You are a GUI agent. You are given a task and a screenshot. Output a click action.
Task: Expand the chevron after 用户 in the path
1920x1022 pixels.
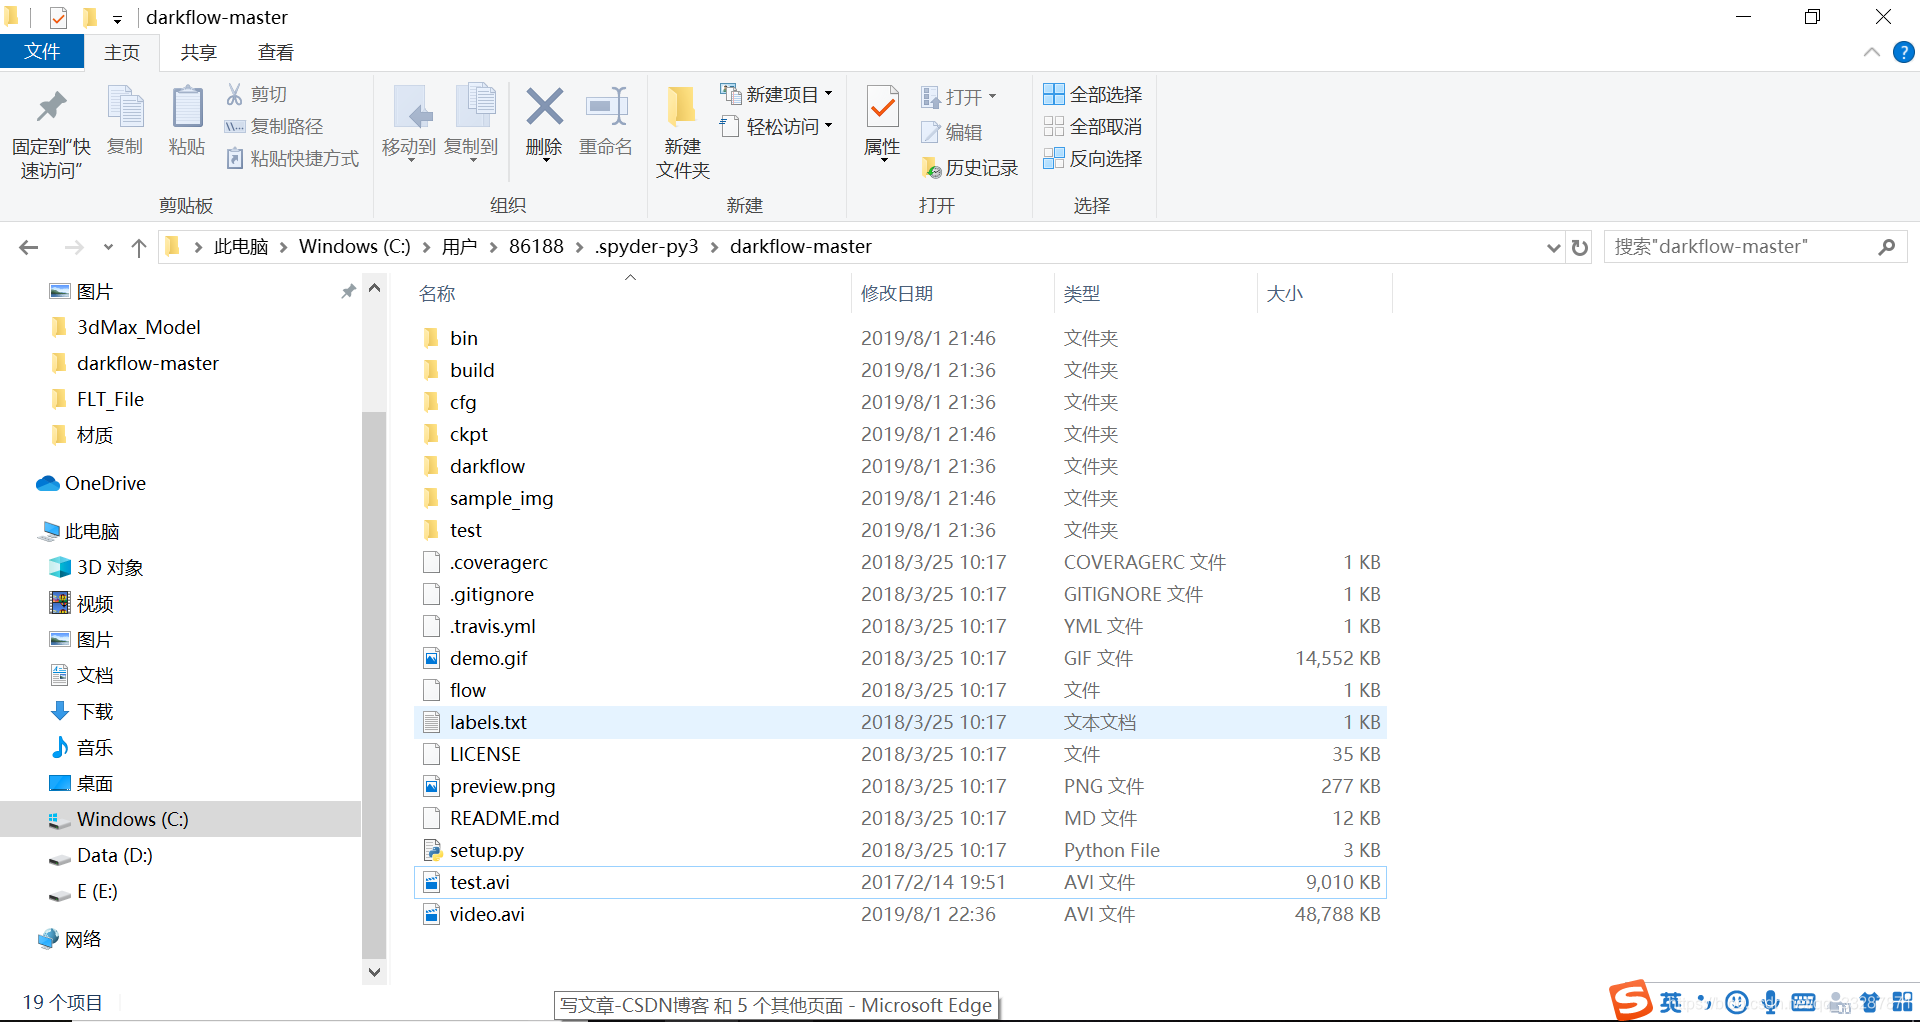(493, 247)
